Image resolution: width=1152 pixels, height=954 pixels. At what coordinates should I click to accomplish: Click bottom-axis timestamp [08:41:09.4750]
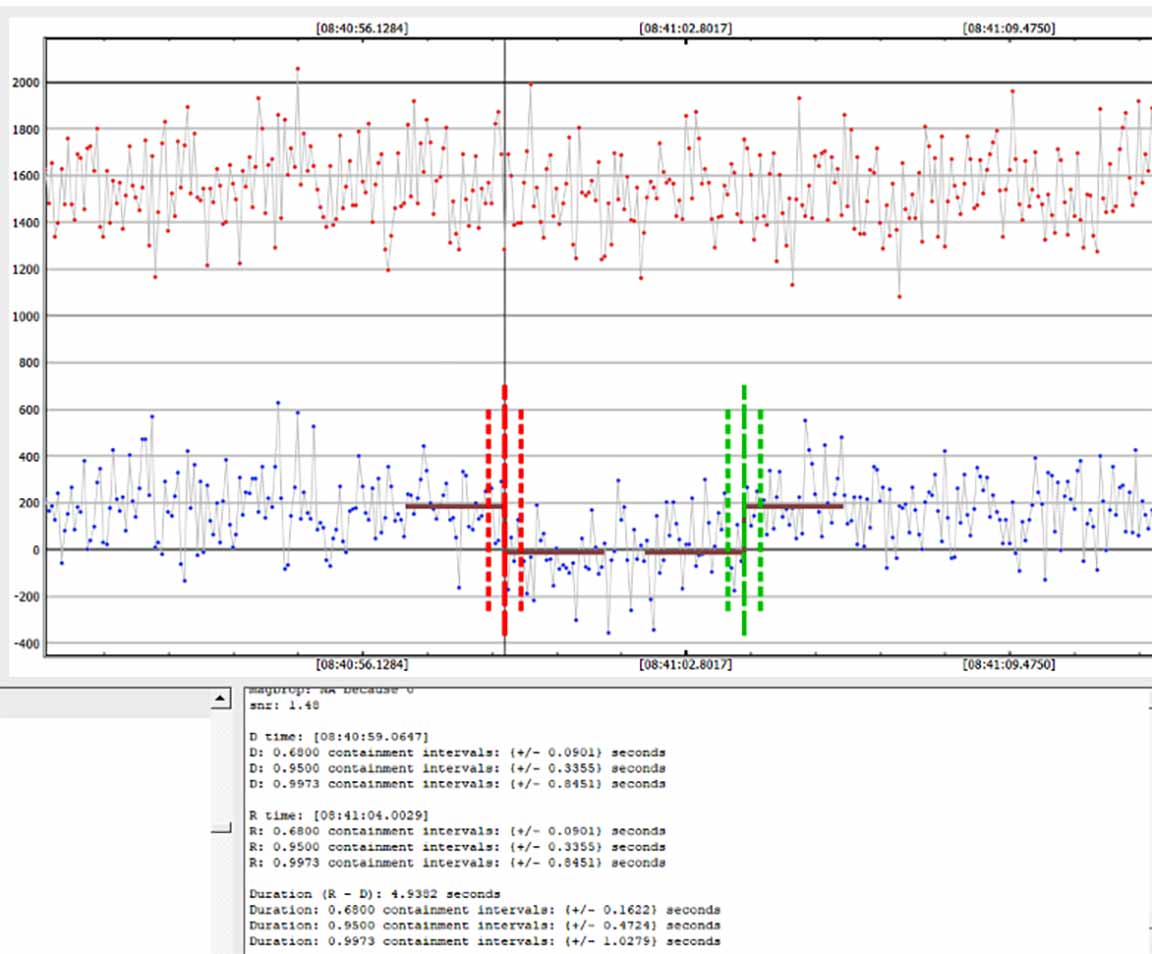[x=1009, y=664]
